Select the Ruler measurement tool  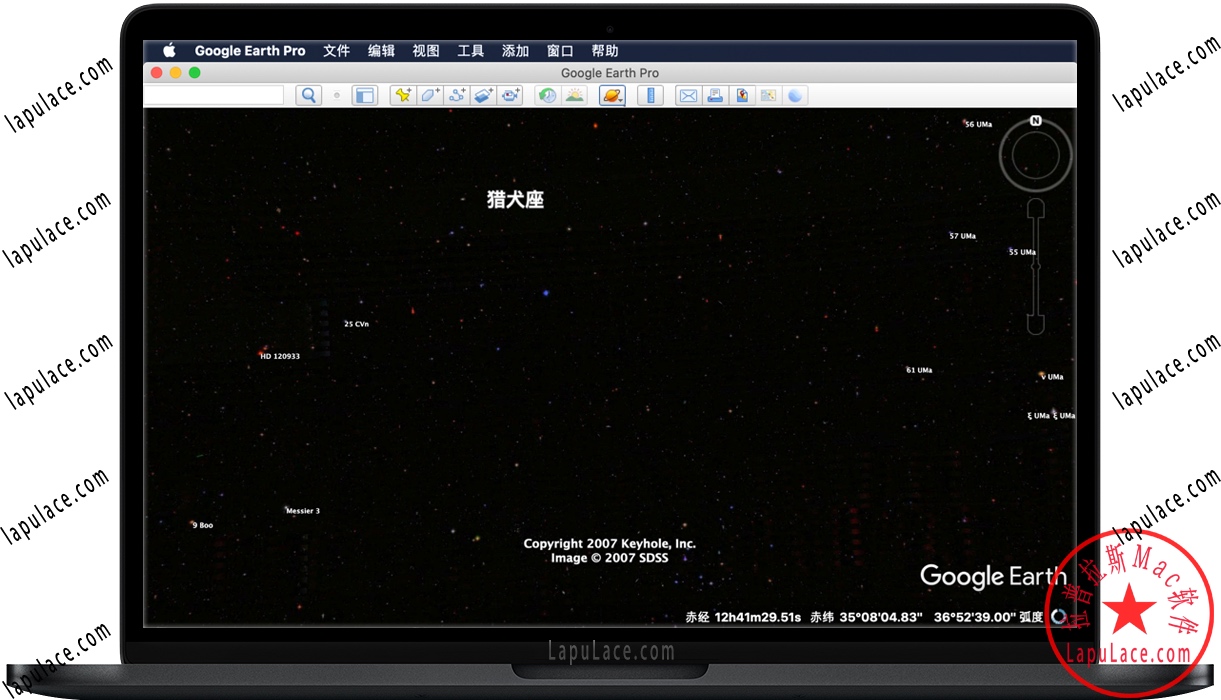click(650, 95)
